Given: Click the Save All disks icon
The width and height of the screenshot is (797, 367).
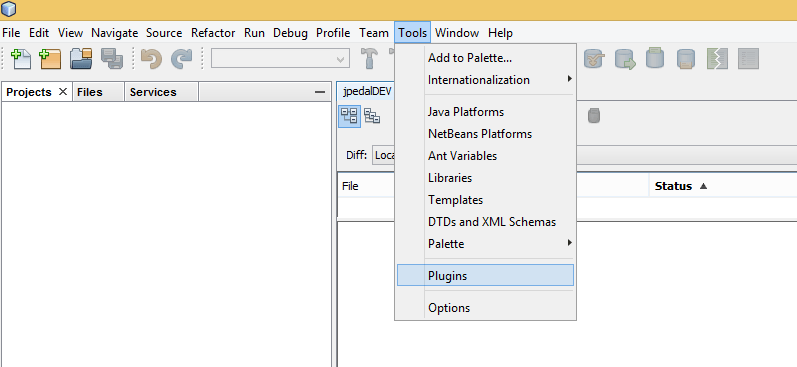Looking at the screenshot, I should (111, 58).
